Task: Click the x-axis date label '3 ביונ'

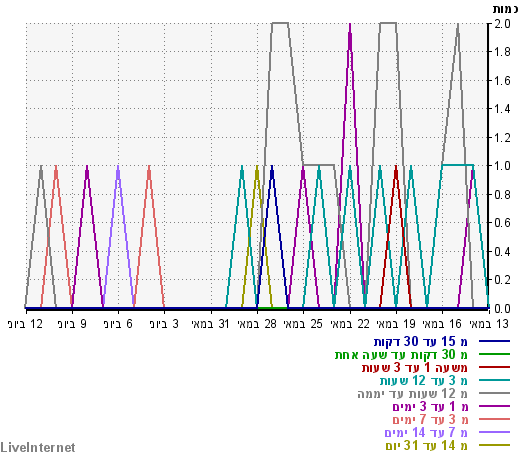Action: [164, 324]
